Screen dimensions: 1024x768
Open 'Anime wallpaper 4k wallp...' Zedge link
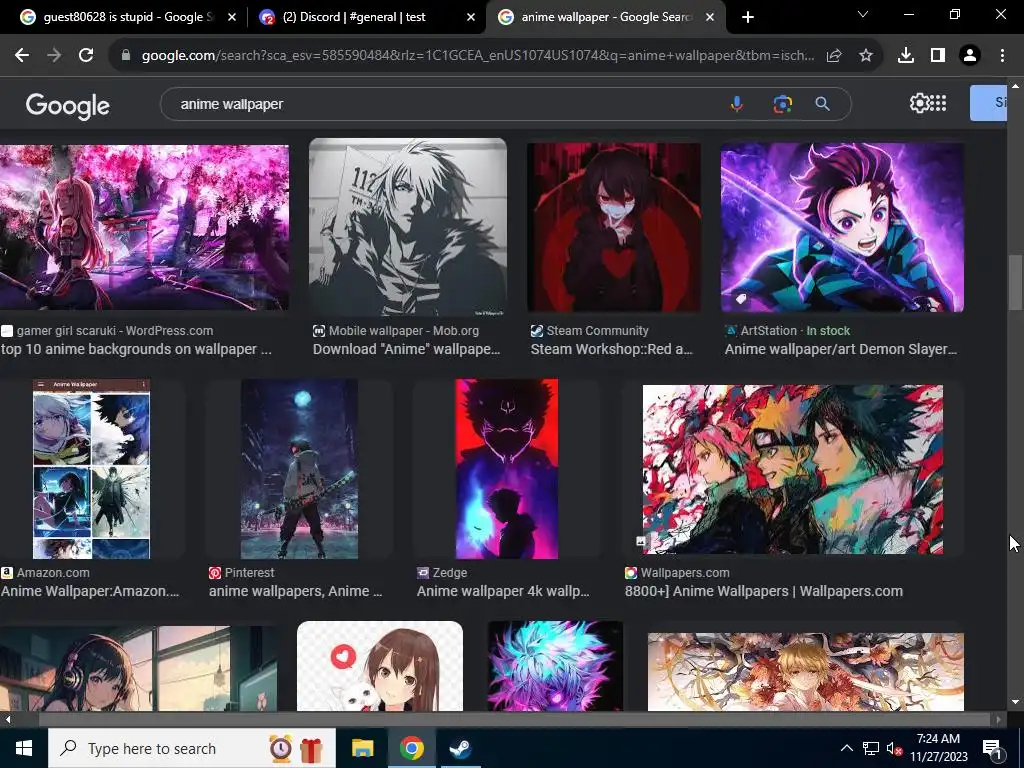point(503,591)
